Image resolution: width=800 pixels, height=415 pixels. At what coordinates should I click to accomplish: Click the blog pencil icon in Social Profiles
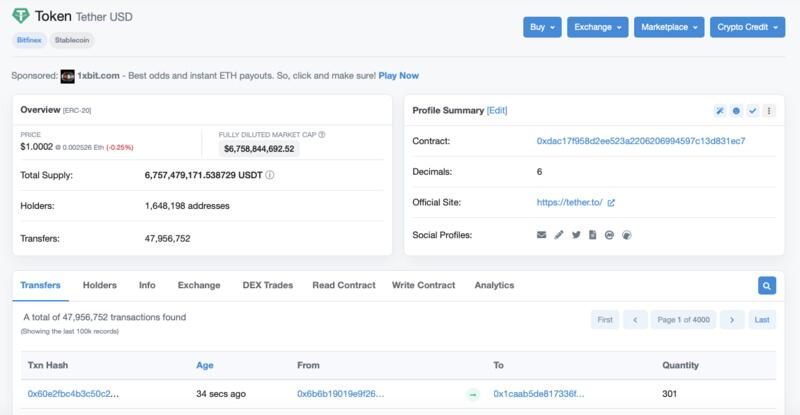point(559,235)
